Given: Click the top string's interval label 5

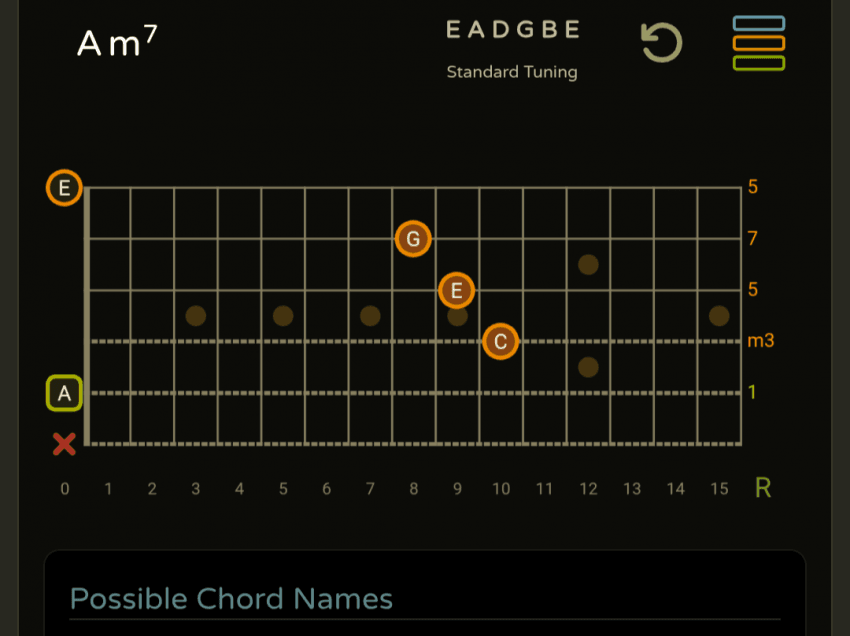Looking at the screenshot, I should (752, 187).
